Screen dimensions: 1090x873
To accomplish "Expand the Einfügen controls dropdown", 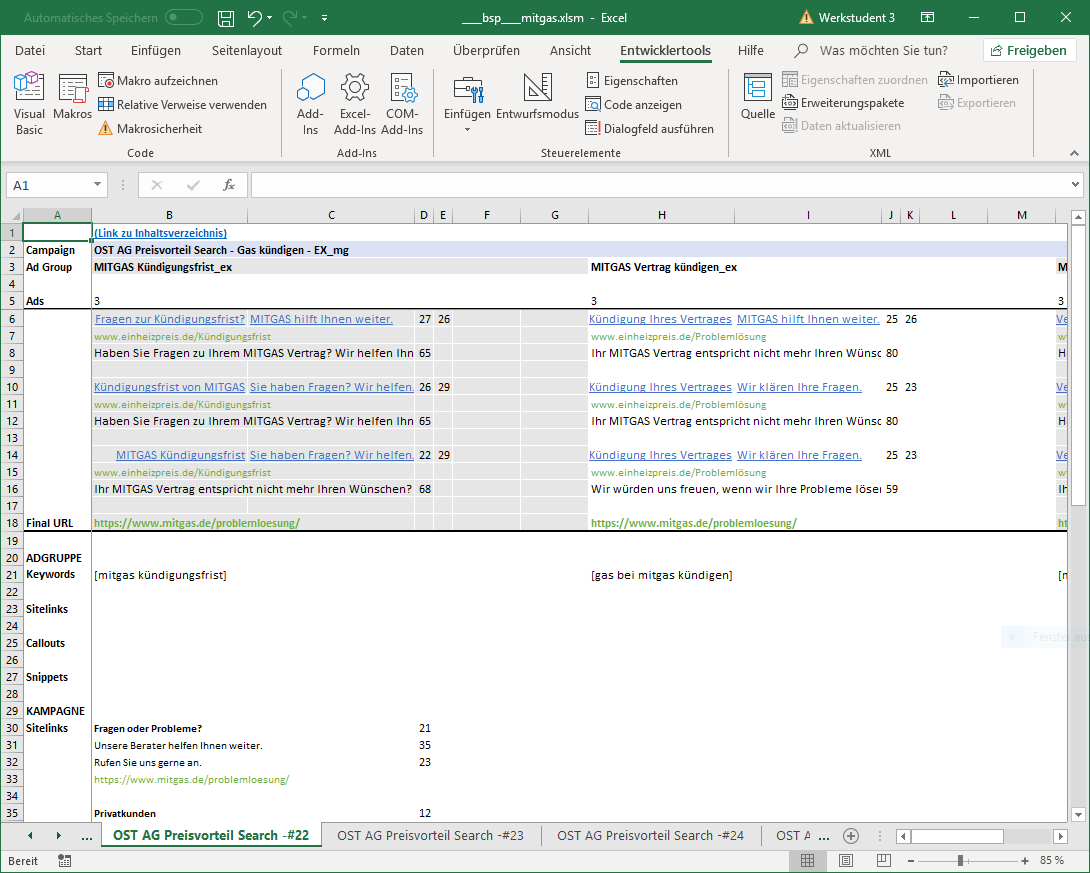I will (x=467, y=129).
